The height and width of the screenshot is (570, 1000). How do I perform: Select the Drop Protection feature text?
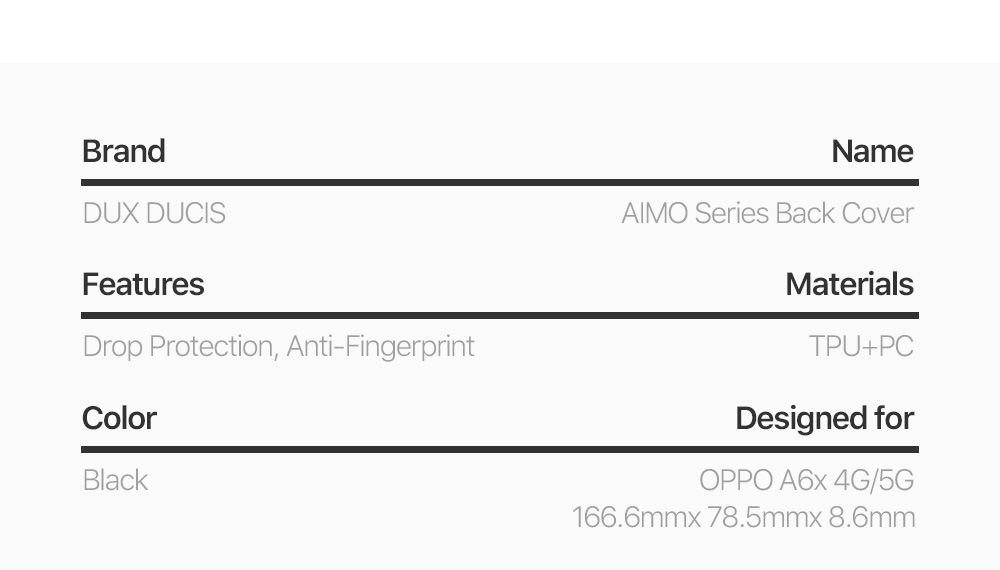point(178,346)
